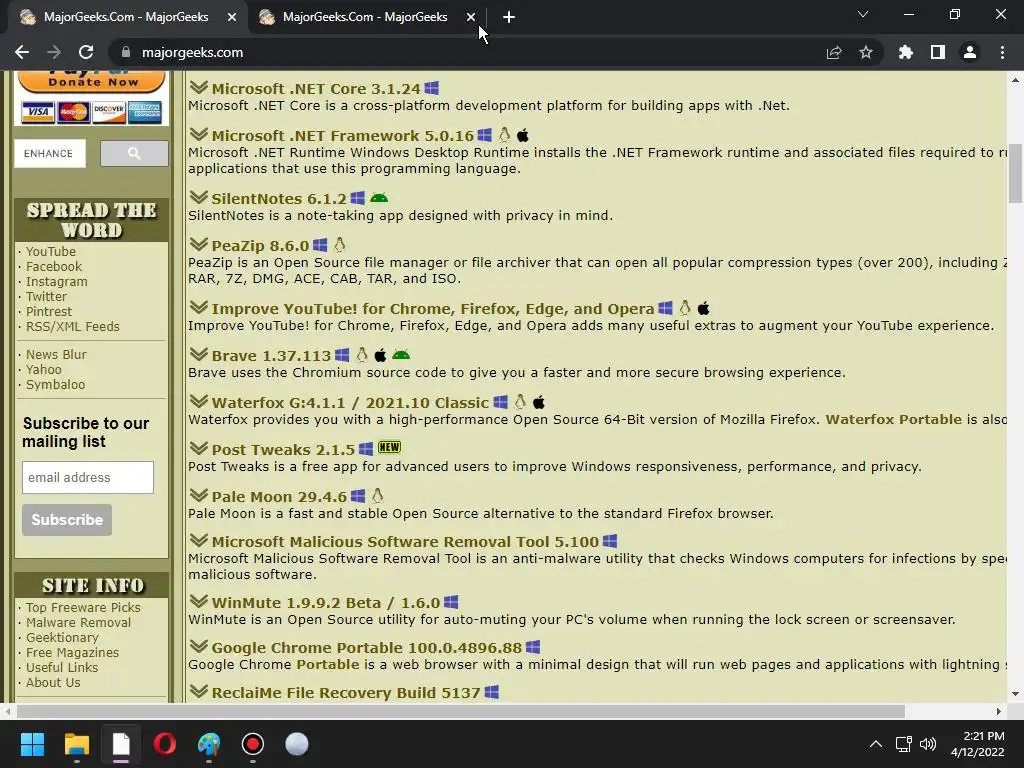1024x768 pixels.
Task: Open the red record app in taskbar
Action: coord(253,744)
